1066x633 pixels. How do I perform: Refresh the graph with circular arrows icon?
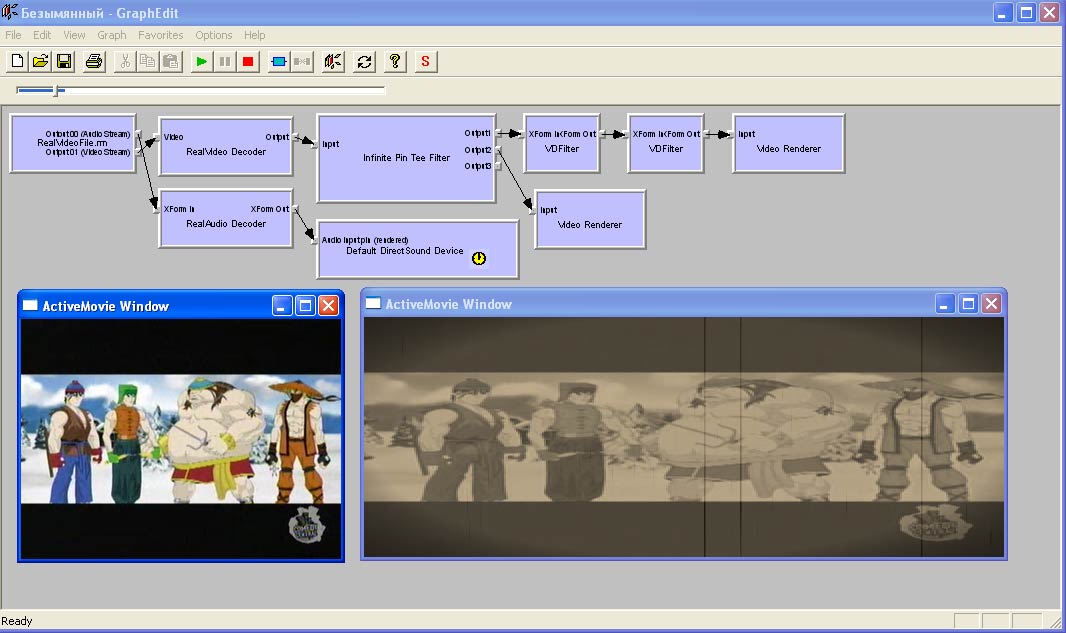point(364,62)
